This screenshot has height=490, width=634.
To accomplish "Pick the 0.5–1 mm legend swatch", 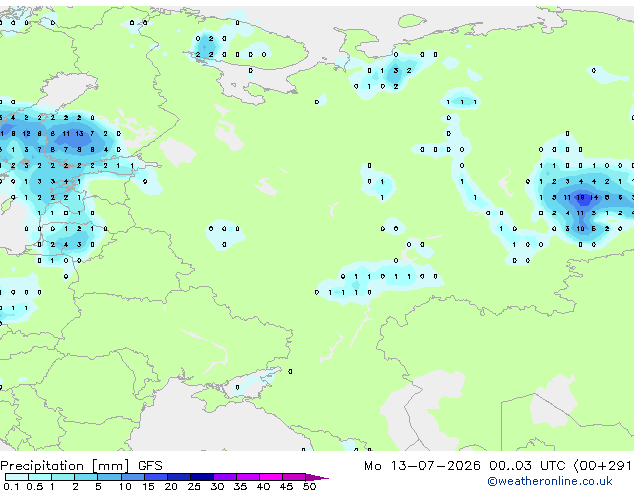I will tap(40, 477).
